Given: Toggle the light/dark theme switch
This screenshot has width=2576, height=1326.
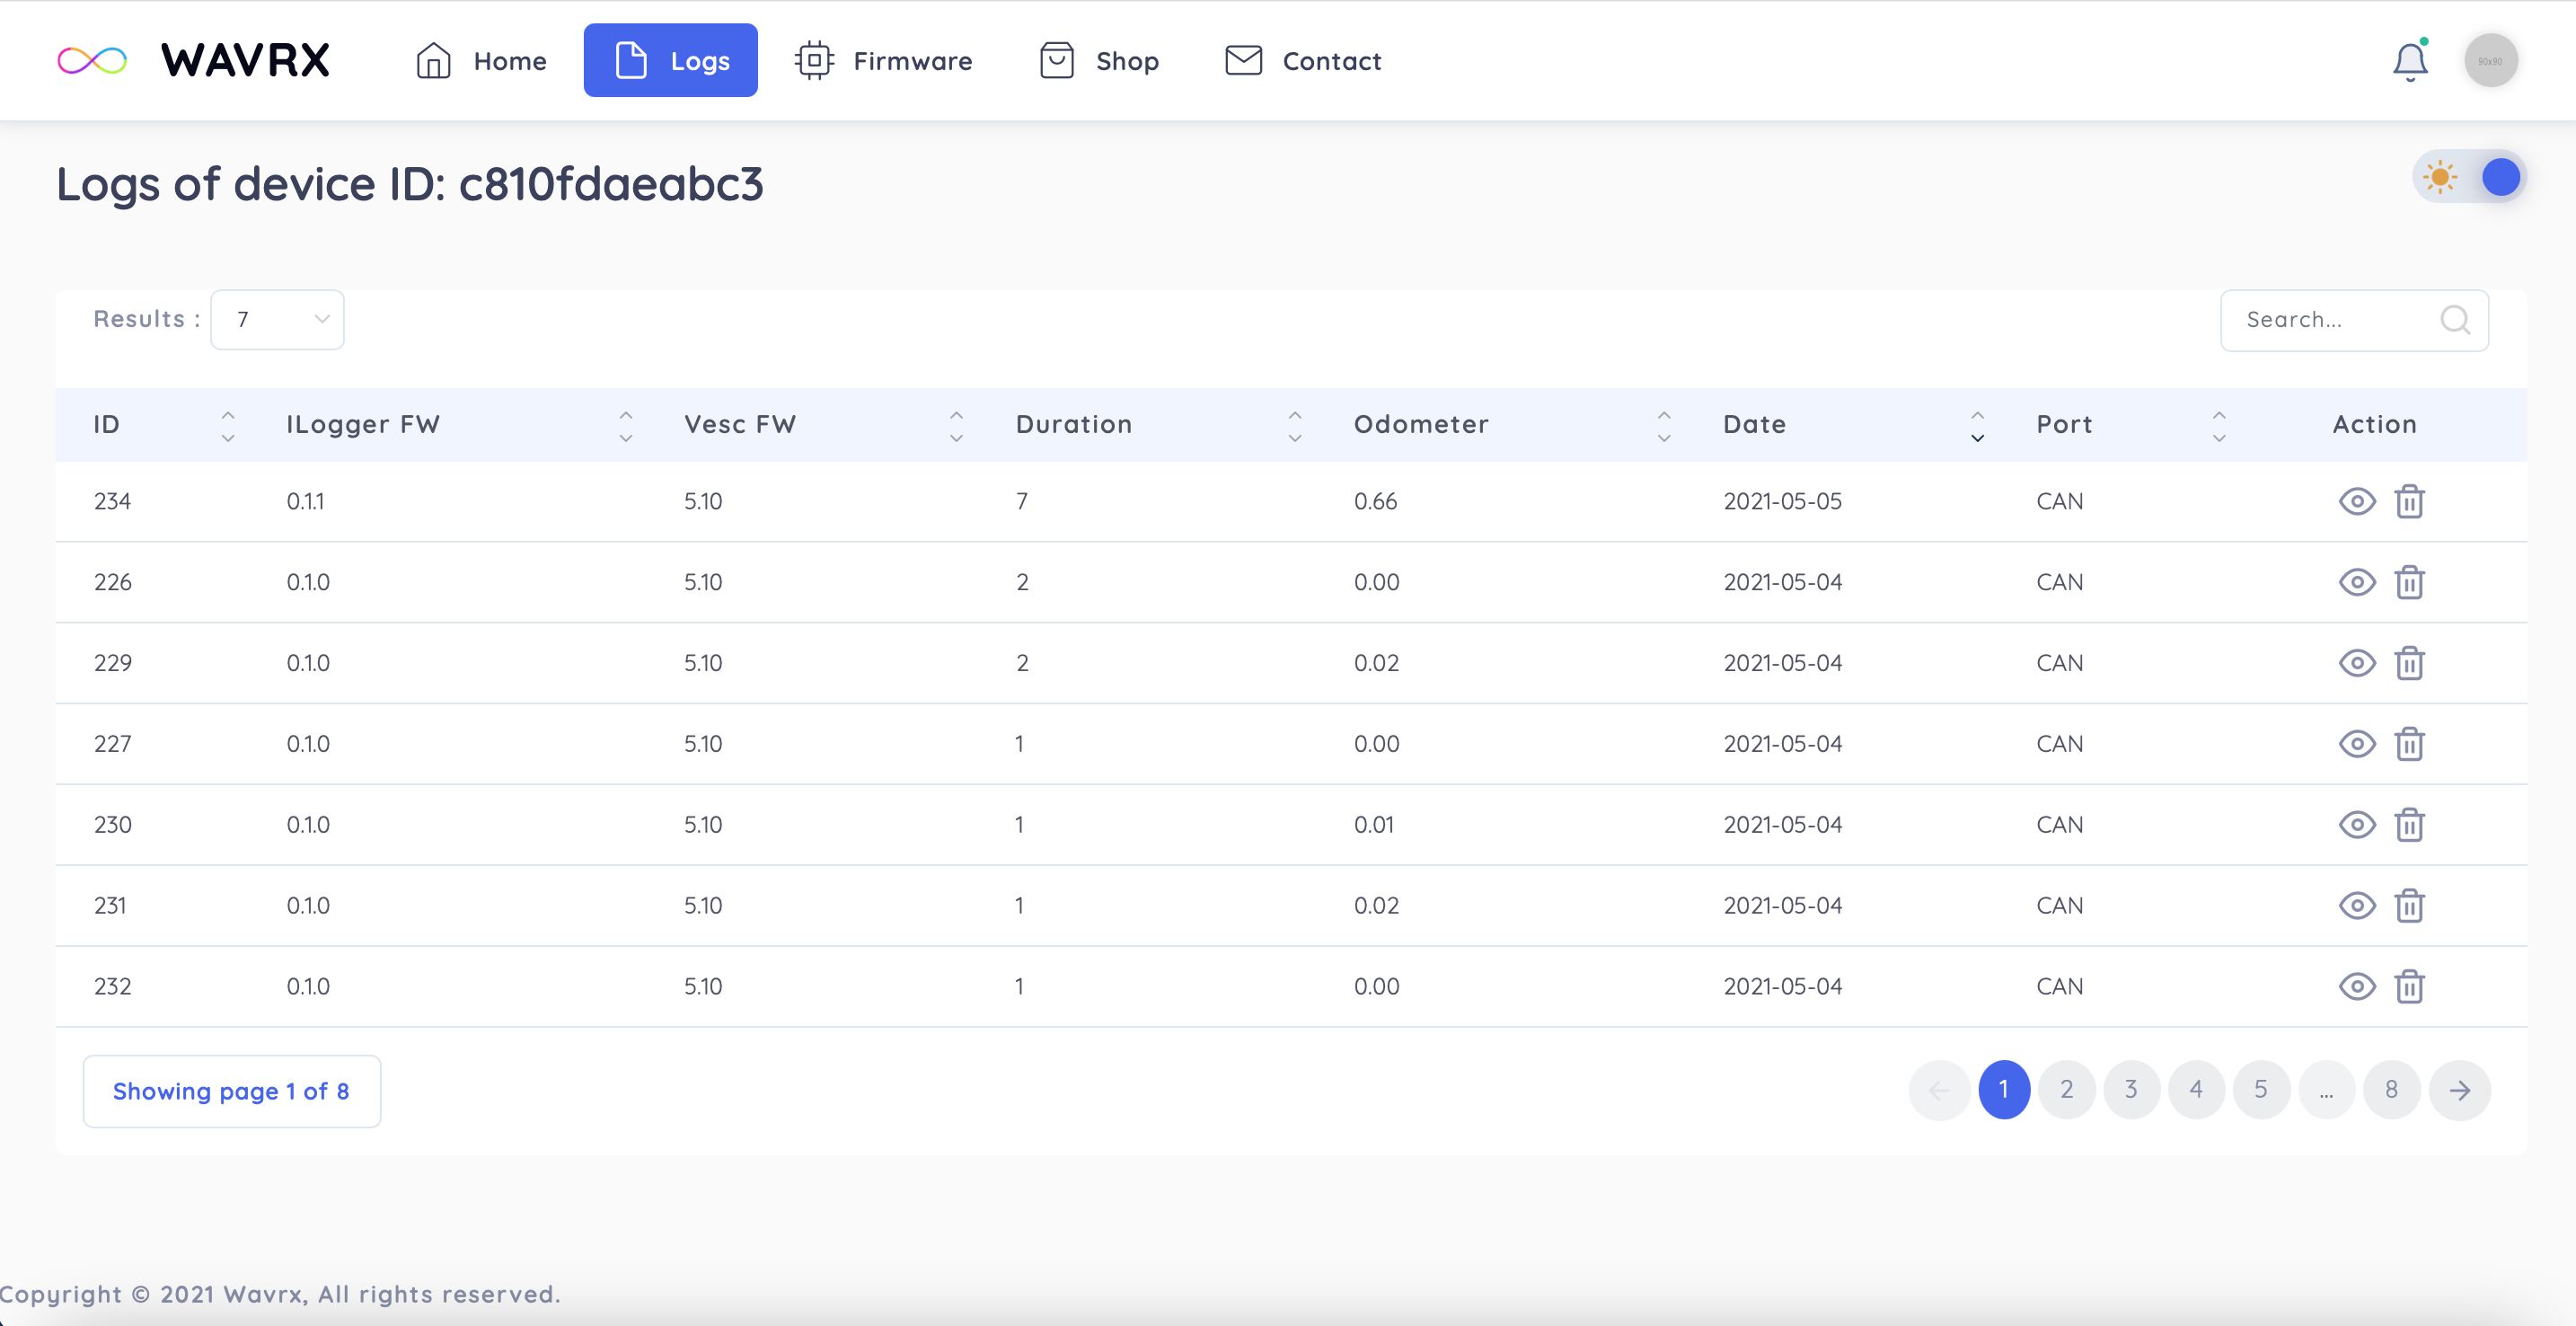Looking at the screenshot, I should (2470, 178).
